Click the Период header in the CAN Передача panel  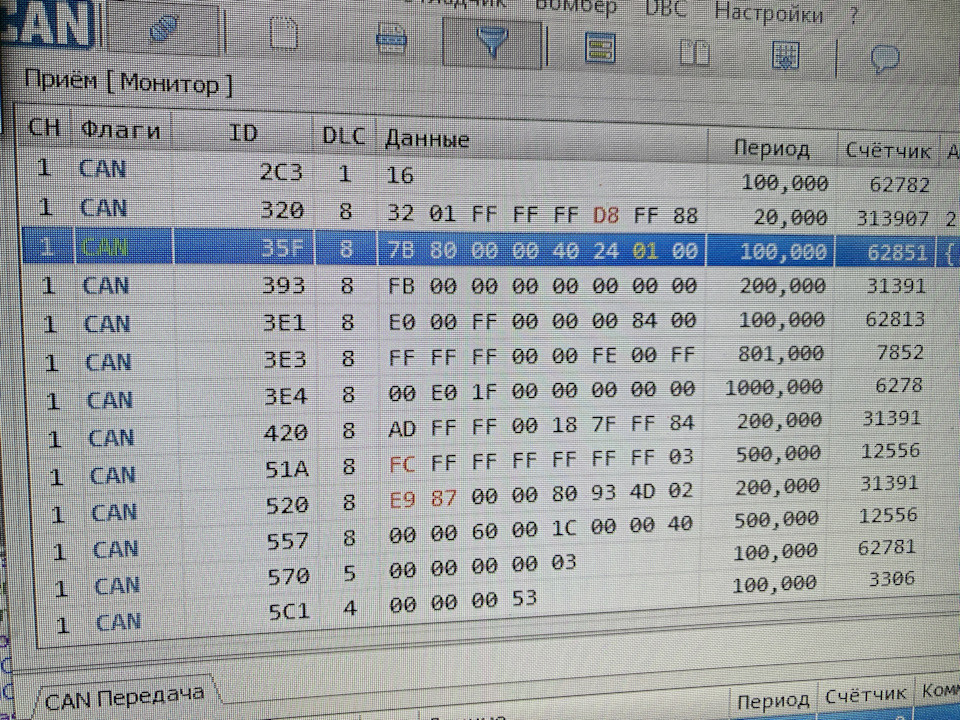point(773,700)
